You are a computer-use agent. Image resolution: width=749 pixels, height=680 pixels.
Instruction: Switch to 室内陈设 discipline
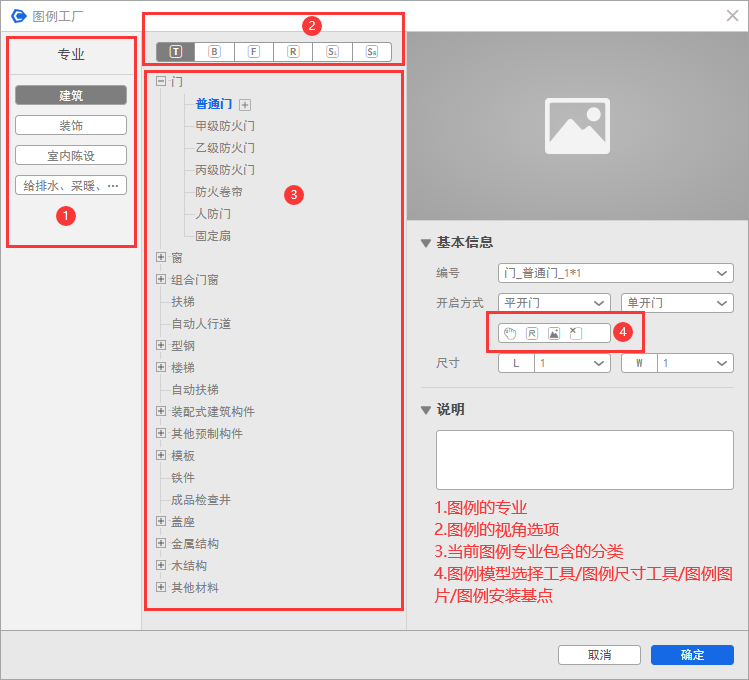pyautogui.click(x=71, y=155)
